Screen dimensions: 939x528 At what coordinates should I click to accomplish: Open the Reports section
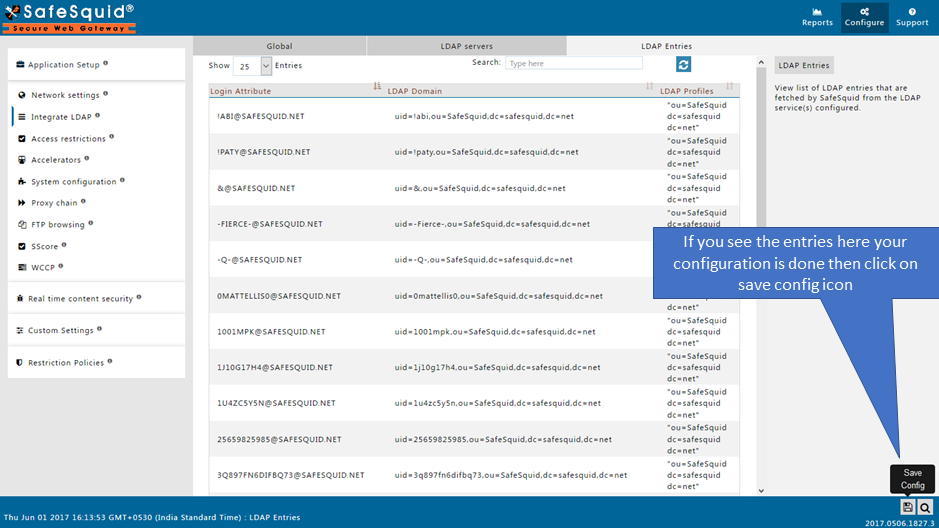pos(817,17)
